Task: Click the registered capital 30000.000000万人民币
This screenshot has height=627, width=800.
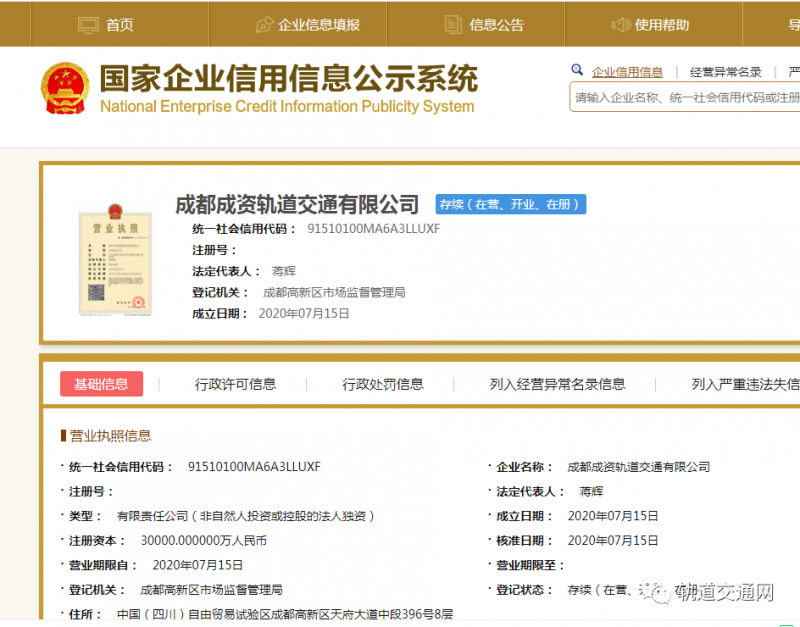Action: pyautogui.click(x=204, y=541)
